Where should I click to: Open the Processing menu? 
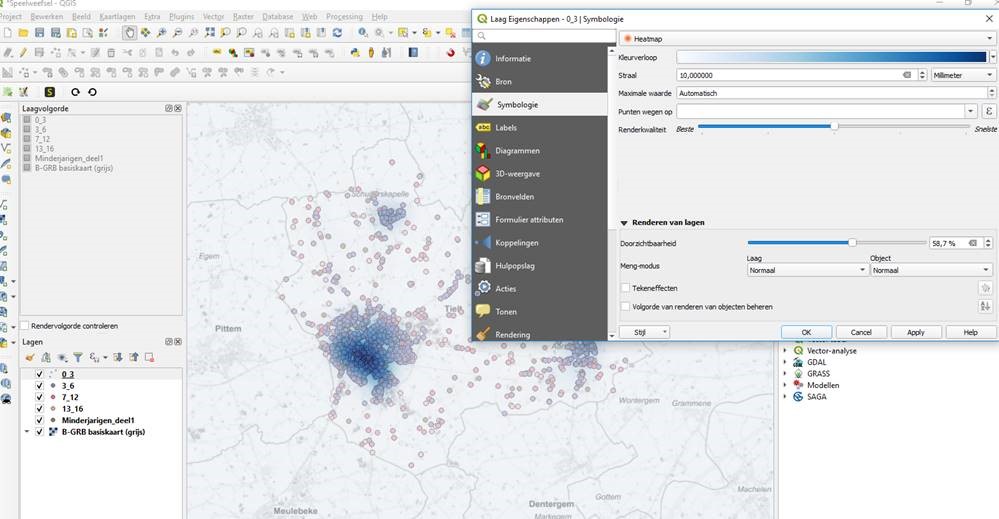pos(344,17)
